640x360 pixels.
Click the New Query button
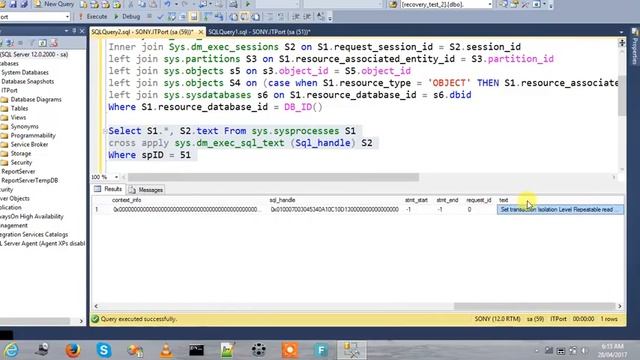pyautogui.click(x=54, y=4)
